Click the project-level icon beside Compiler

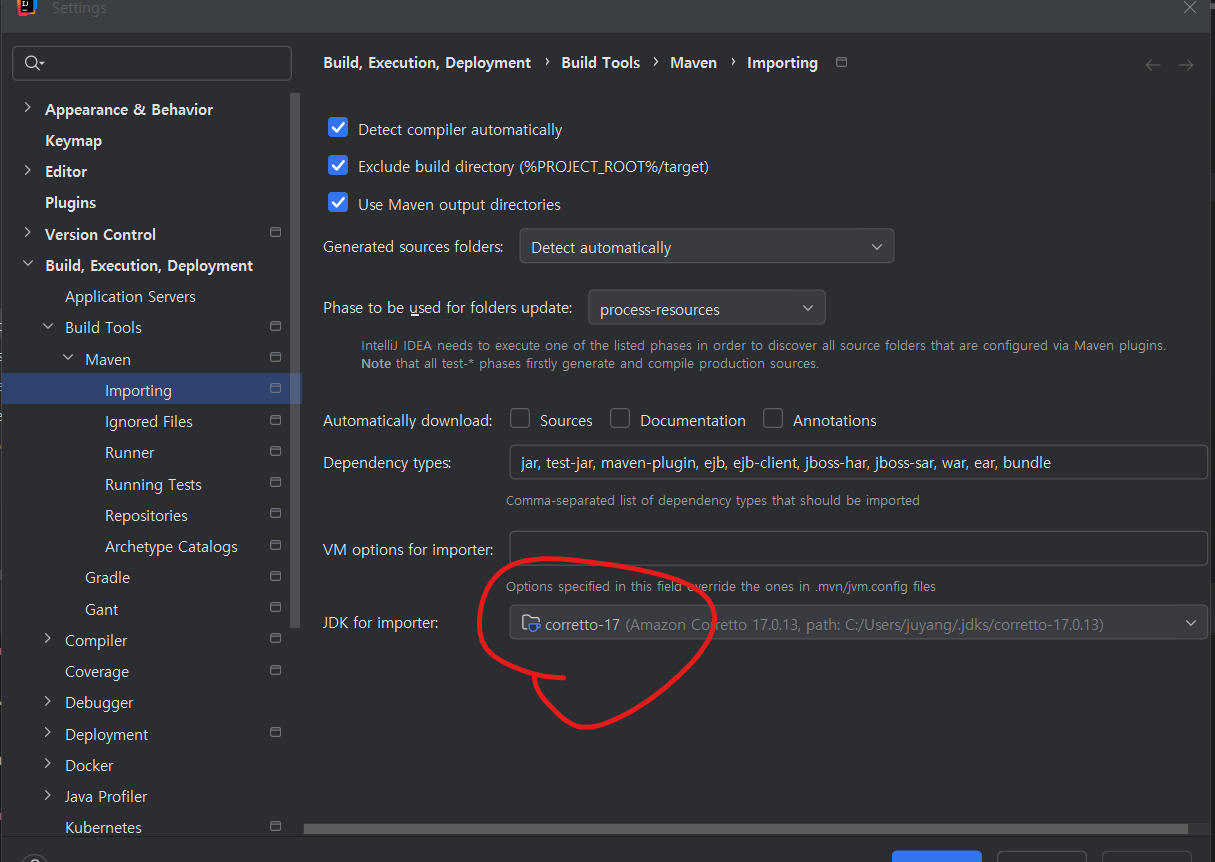pyautogui.click(x=275, y=638)
